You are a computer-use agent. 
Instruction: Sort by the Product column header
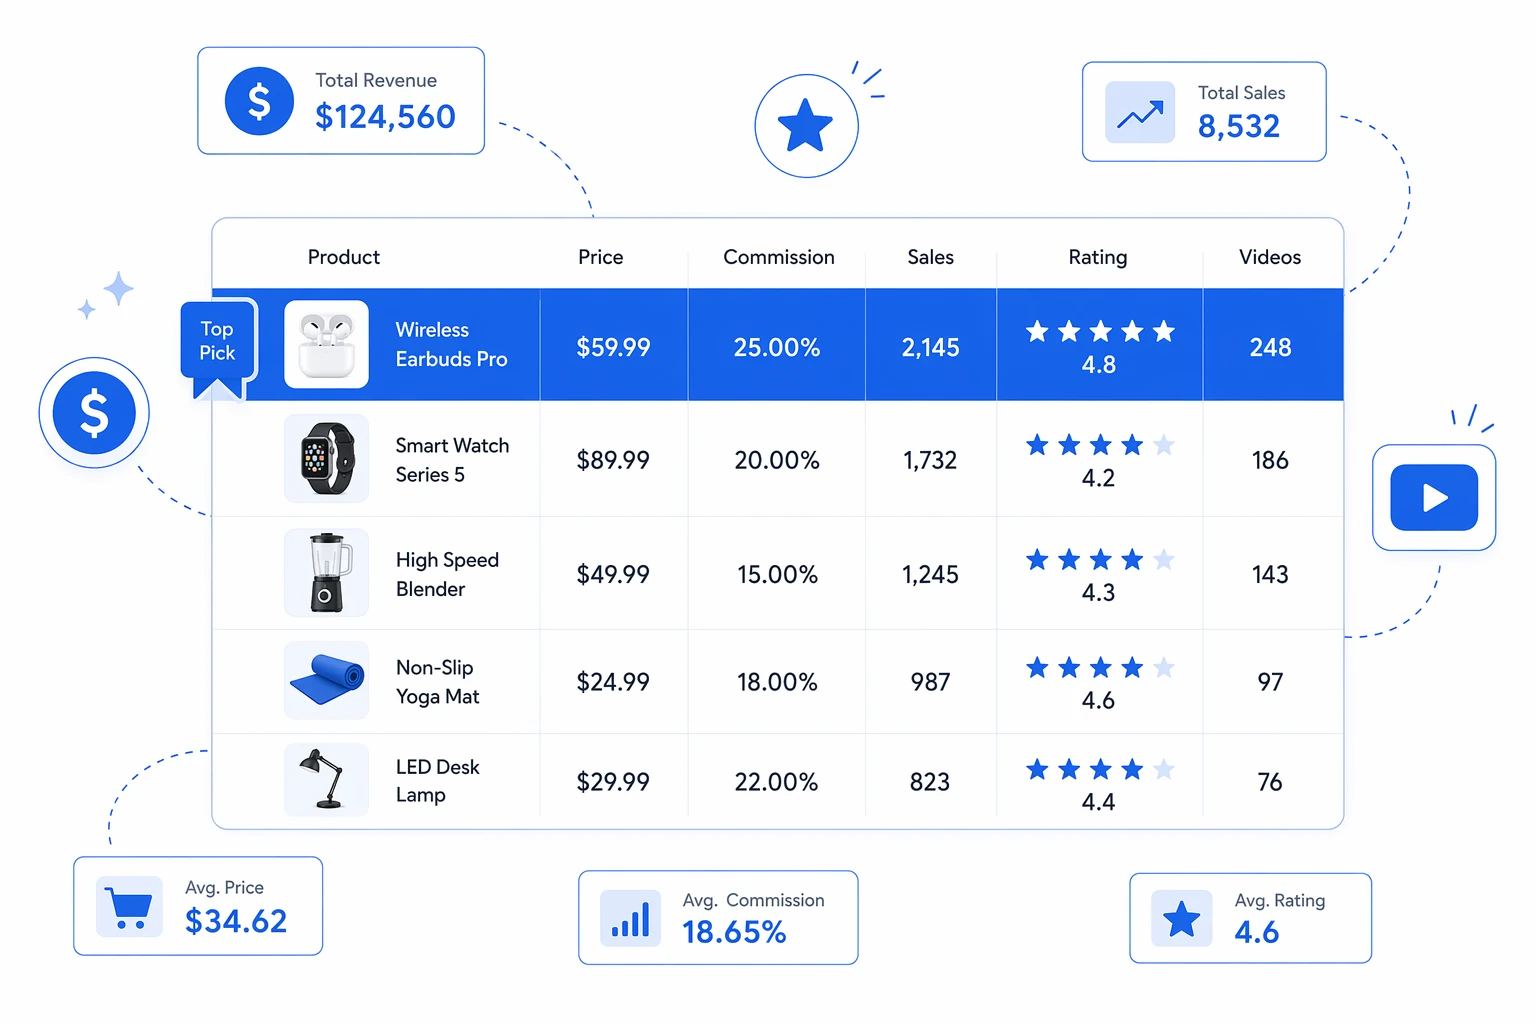[x=344, y=257]
